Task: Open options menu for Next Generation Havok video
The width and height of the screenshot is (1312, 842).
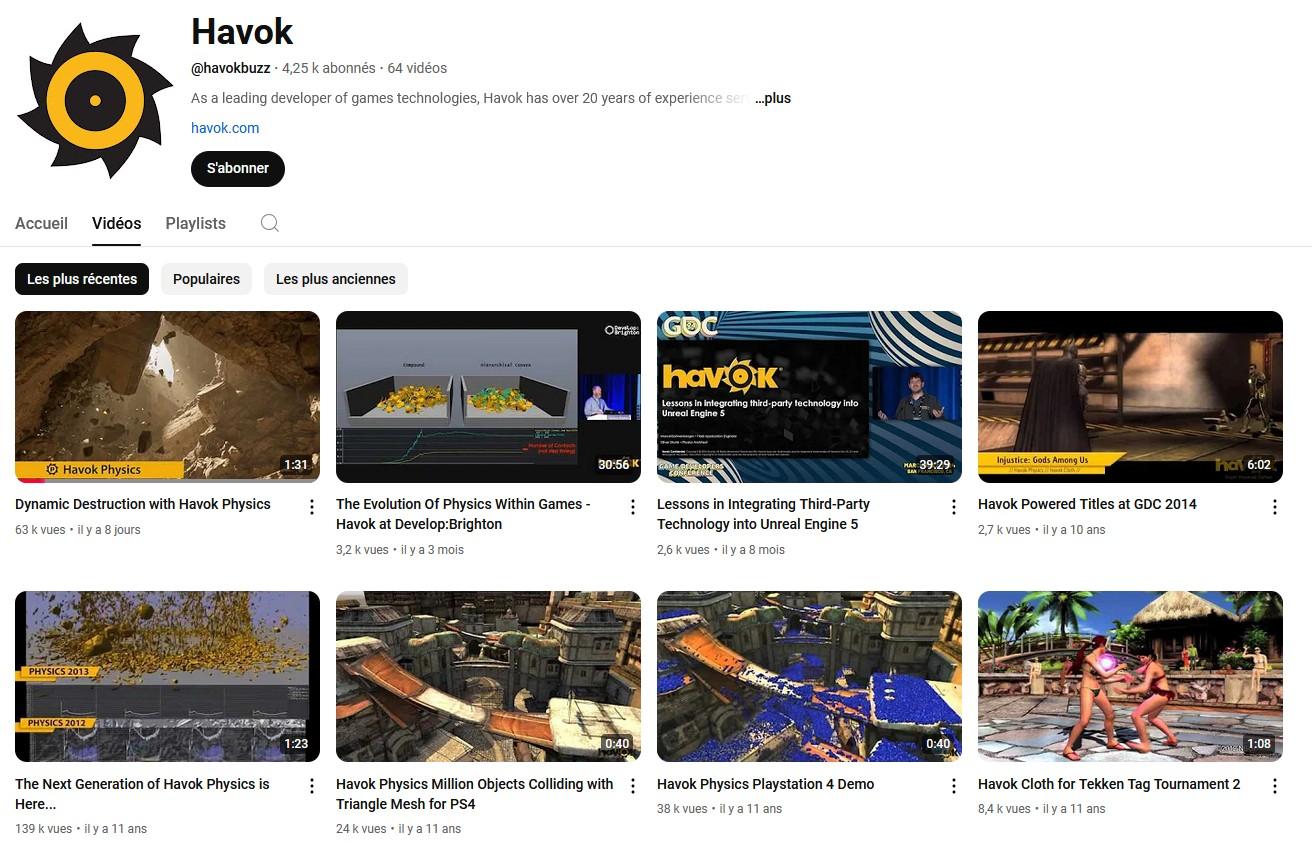Action: [x=312, y=787]
